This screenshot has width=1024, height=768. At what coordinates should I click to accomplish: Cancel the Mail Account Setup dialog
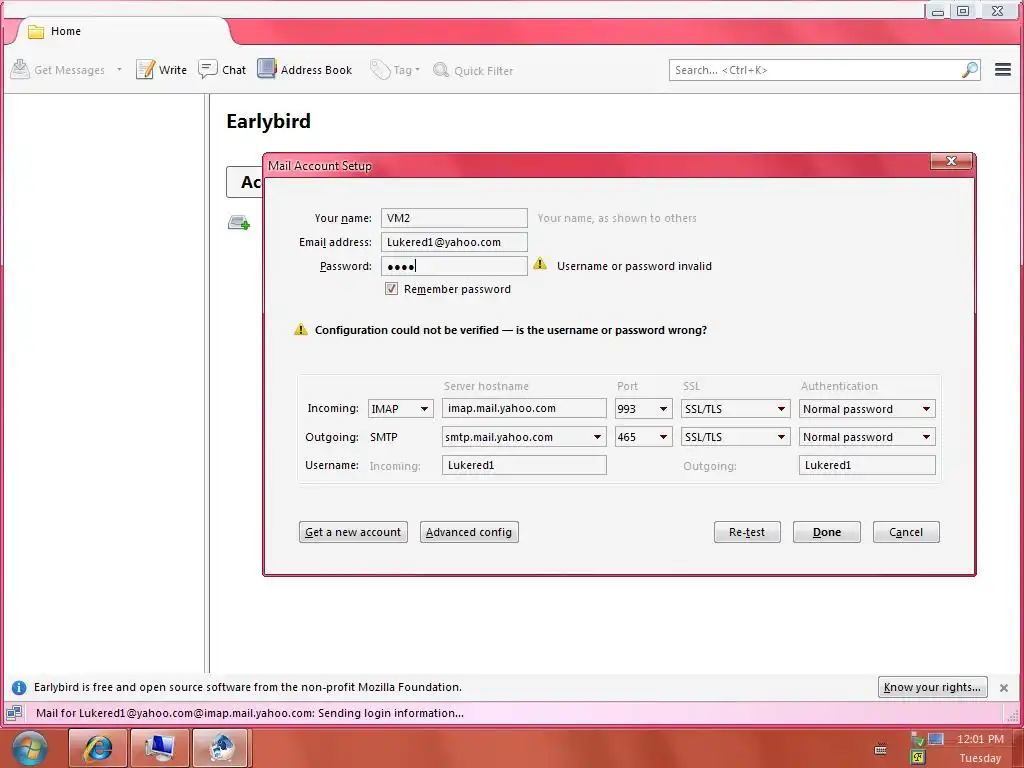point(906,532)
